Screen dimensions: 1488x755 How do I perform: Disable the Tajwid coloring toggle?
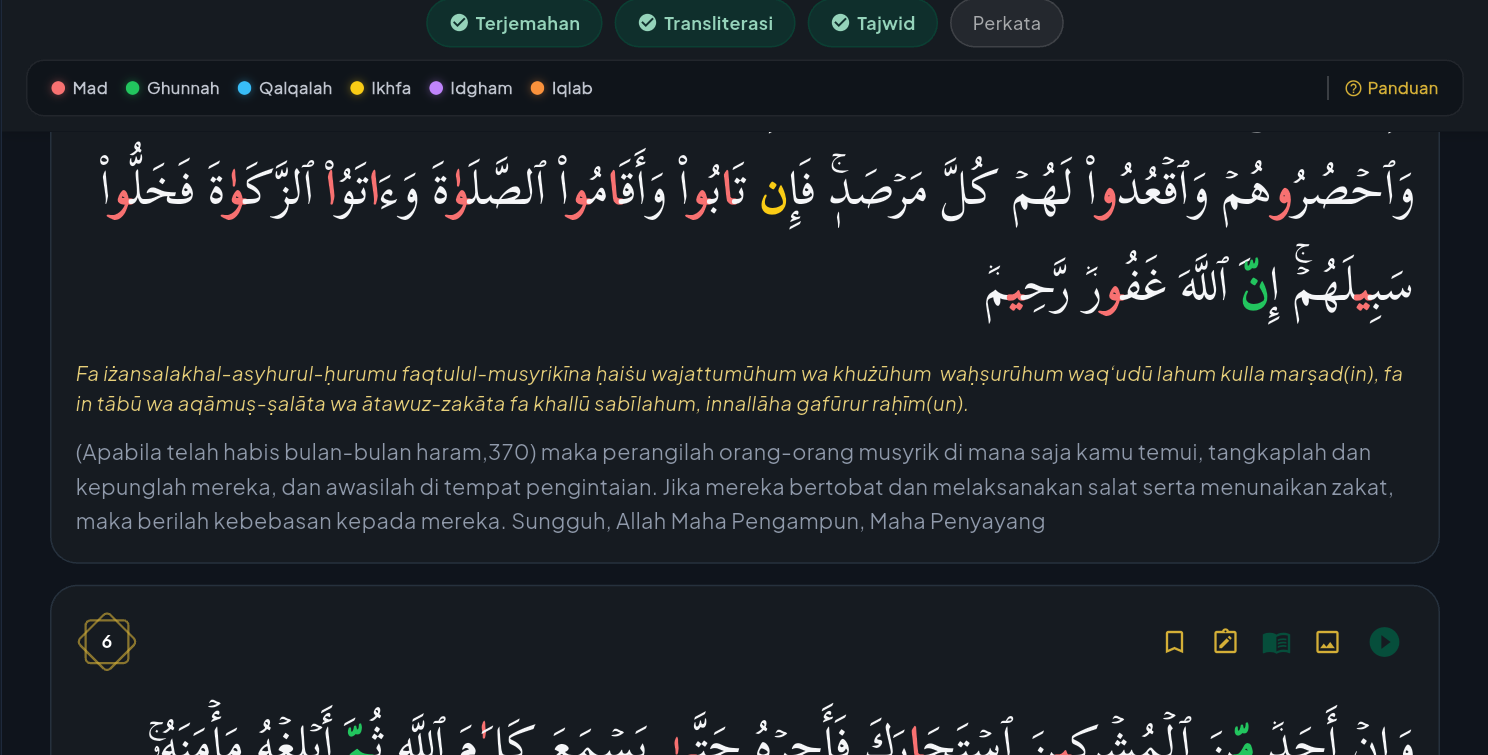(x=872, y=23)
